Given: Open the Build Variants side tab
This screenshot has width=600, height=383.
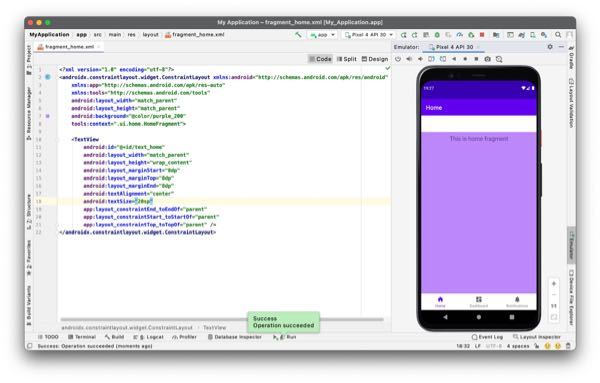Looking at the screenshot, I should [x=29, y=305].
